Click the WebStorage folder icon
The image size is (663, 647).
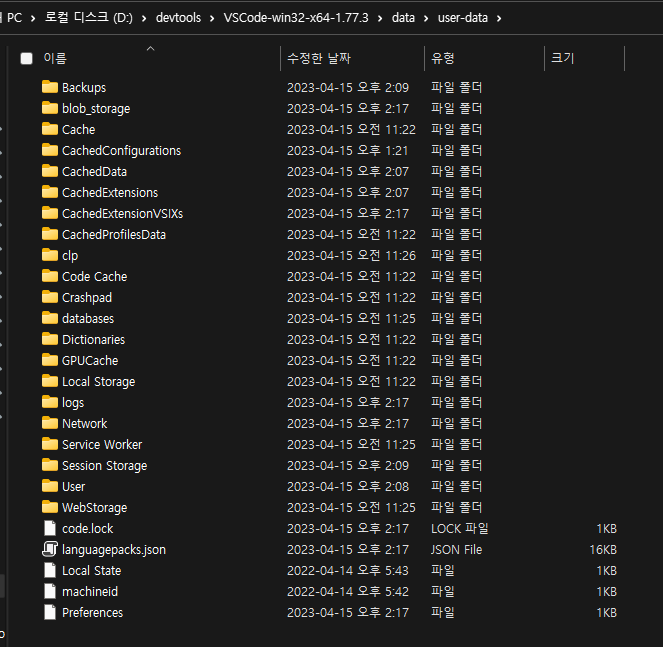coord(50,507)
